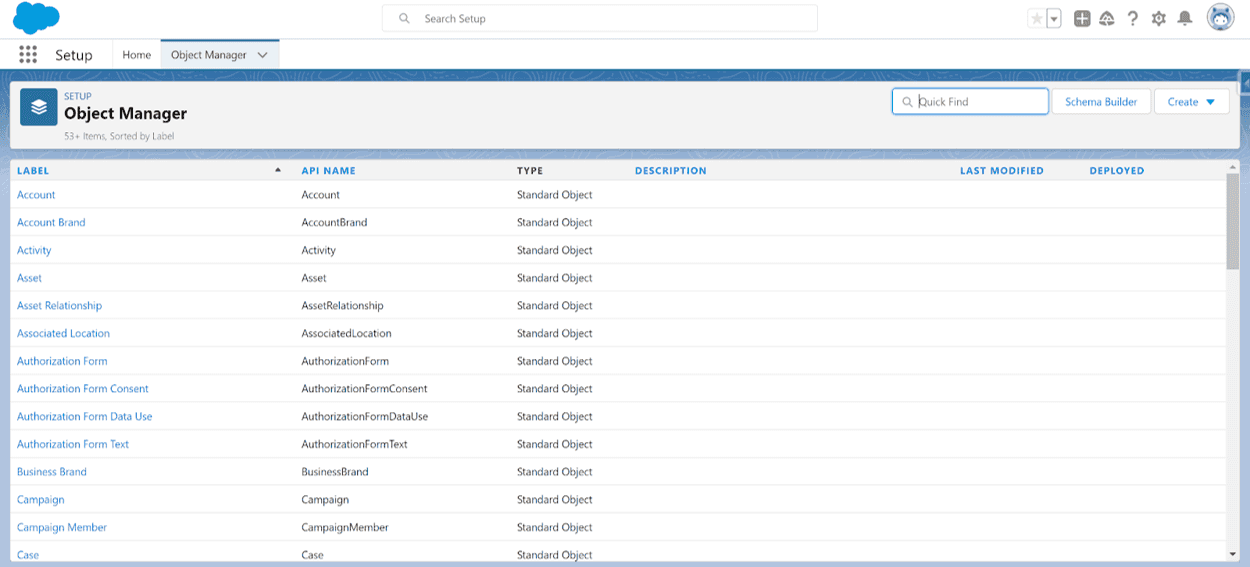The height and width of the screenshot is (567, 1250).
Task: Open the Setup gear menu
Action: 1159,18
